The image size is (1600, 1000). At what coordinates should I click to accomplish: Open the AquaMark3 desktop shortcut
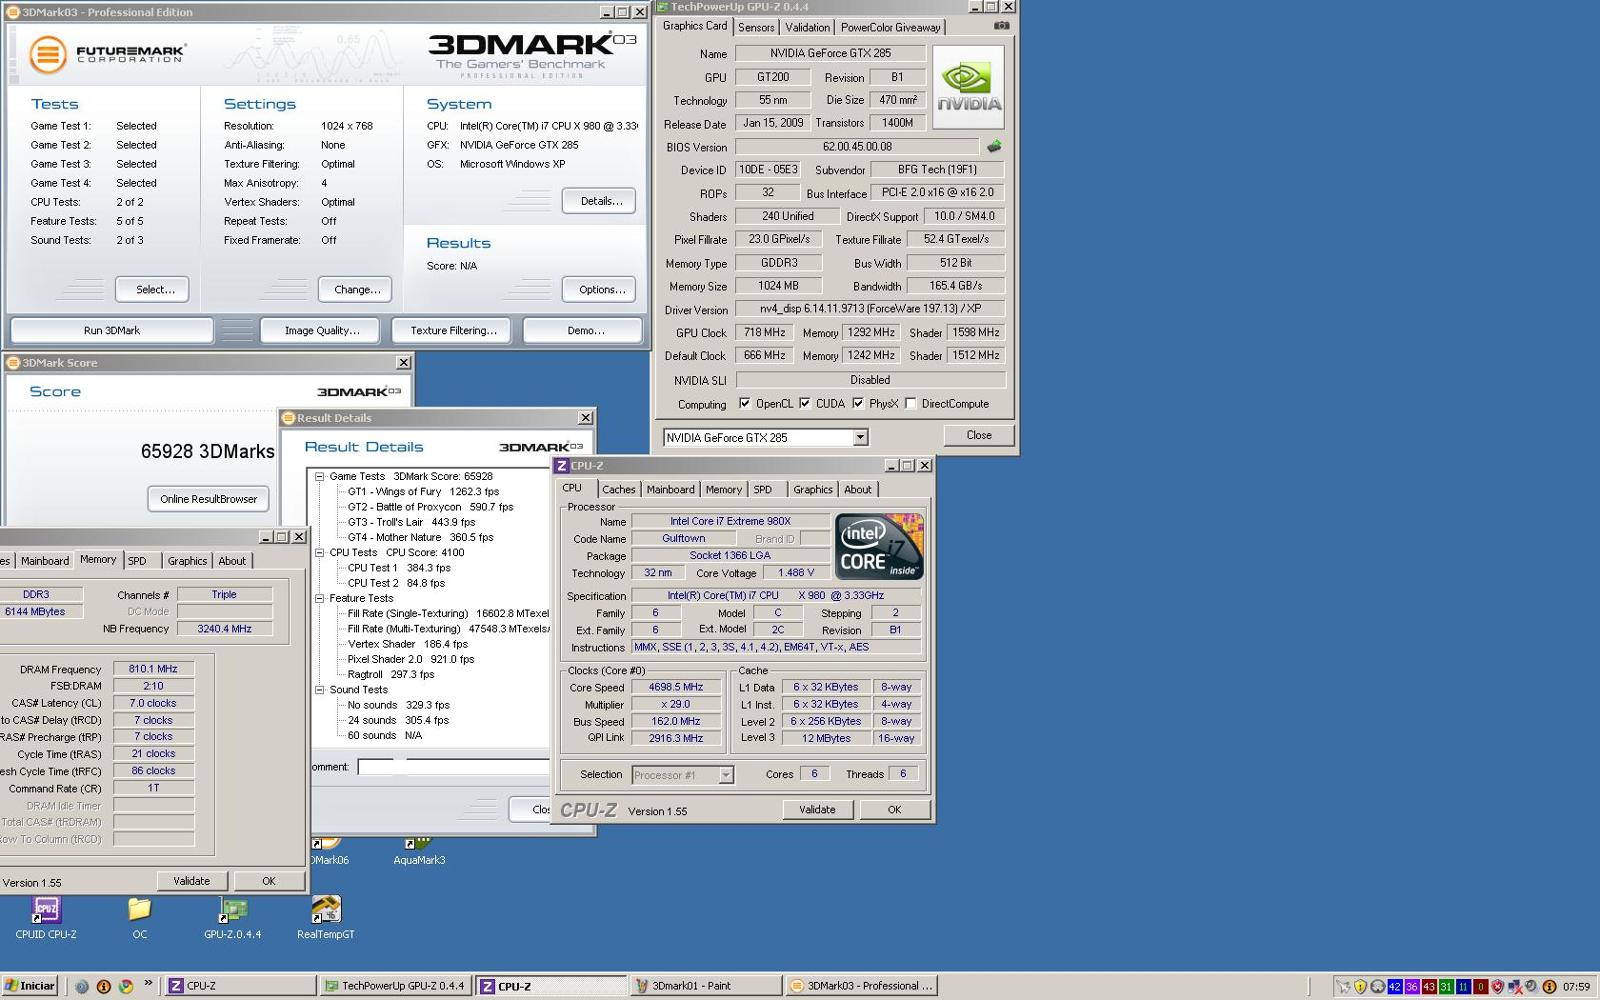click(419, 851)
